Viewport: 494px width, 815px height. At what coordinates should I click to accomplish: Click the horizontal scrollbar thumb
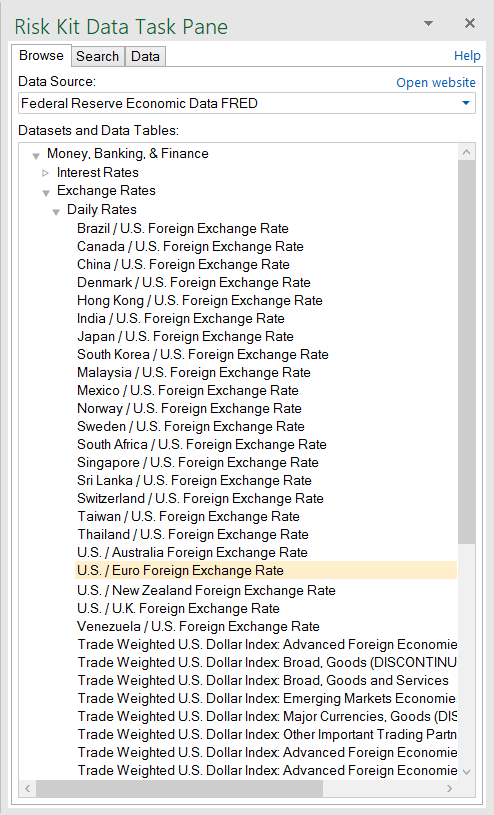click(x=179, y=788)
